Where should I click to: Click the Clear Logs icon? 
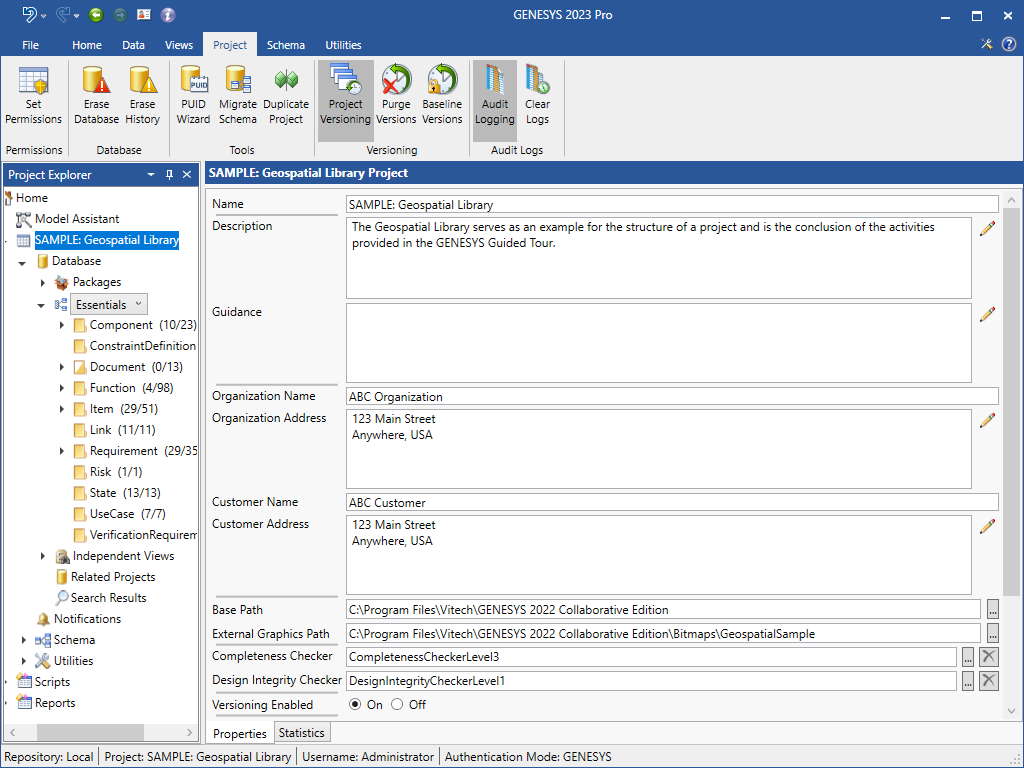[537, 97]
